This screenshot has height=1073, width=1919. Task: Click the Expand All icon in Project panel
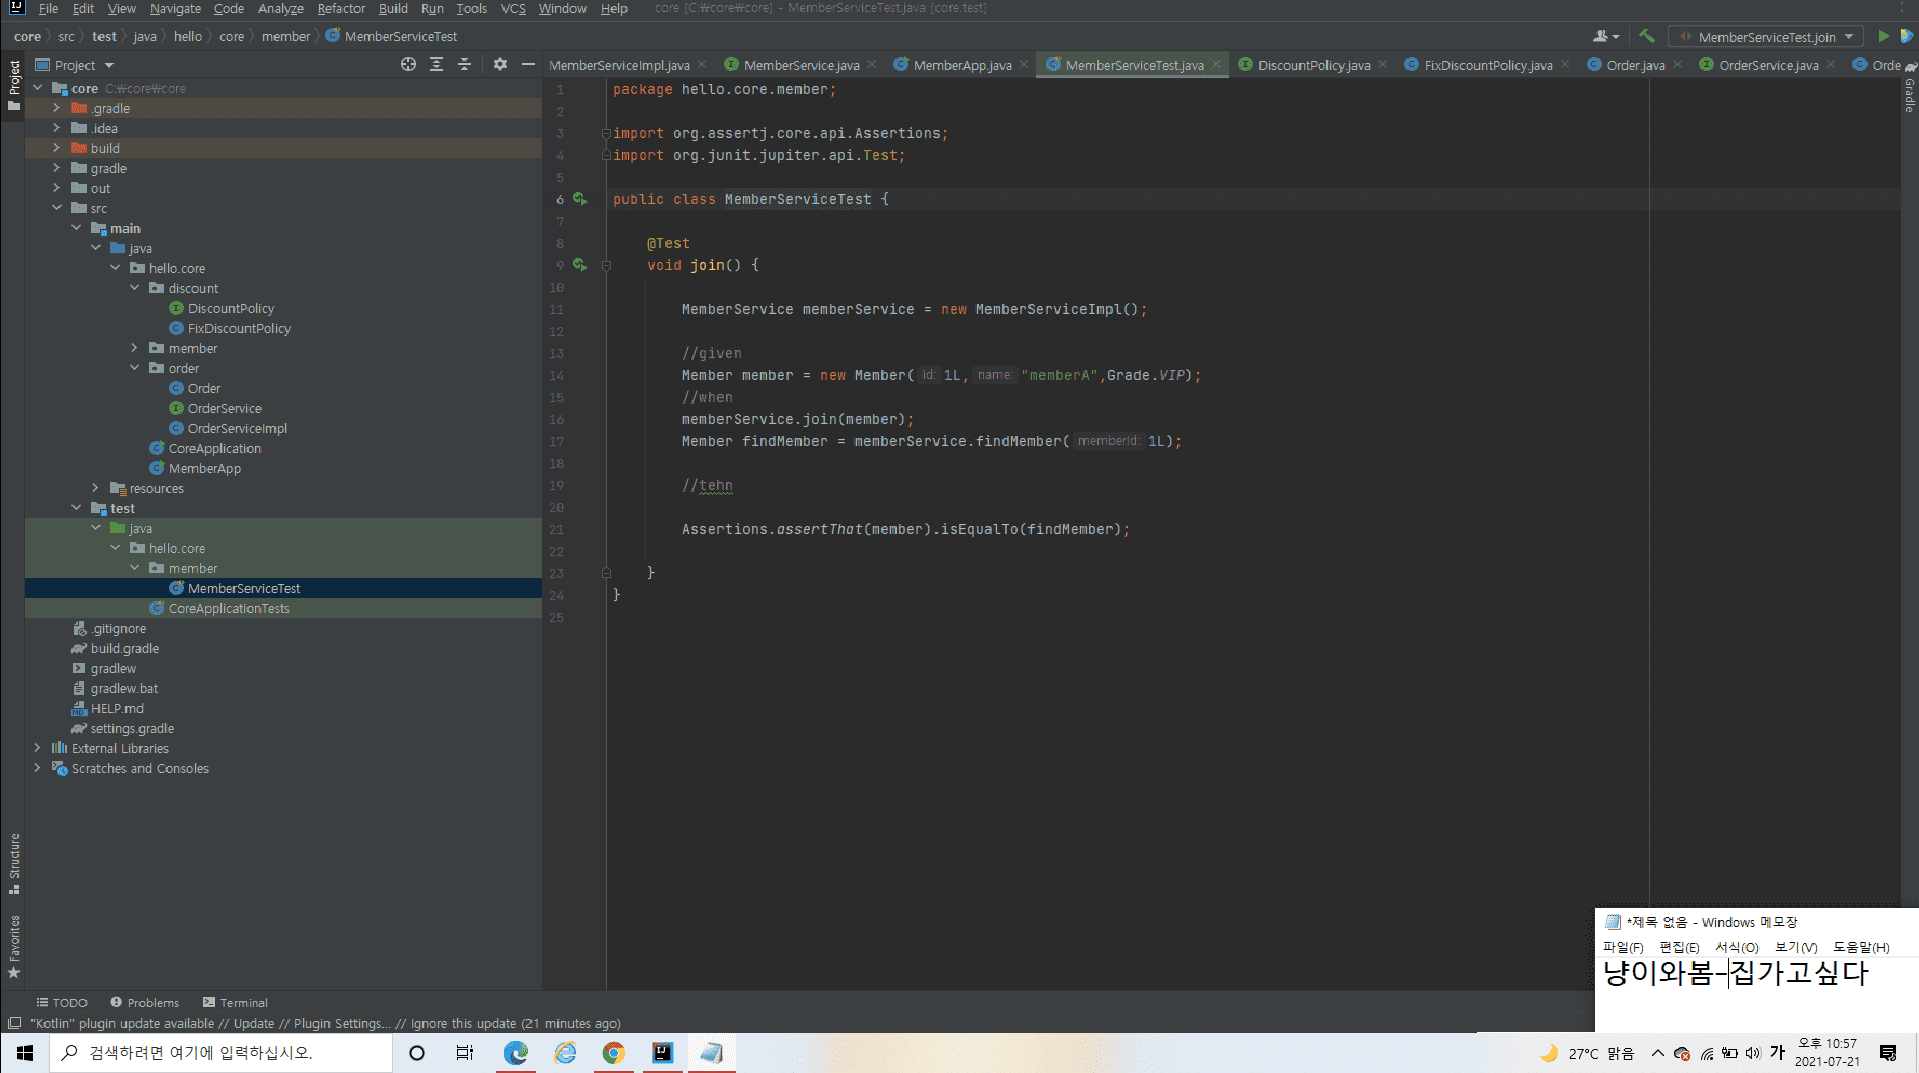coord(436,65)
